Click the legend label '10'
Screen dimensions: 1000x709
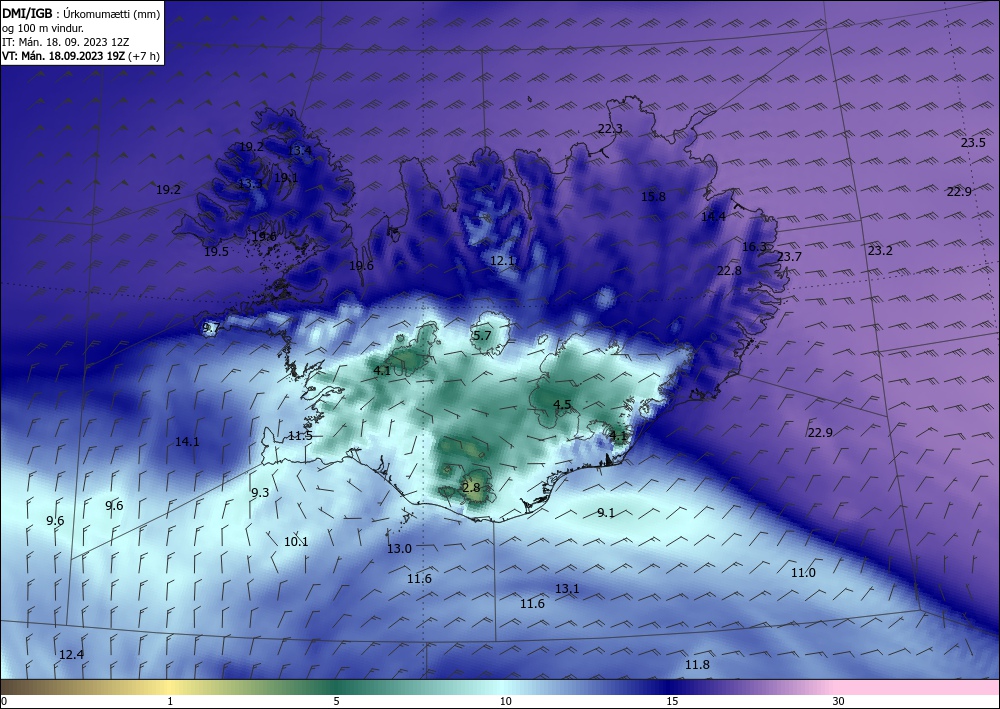coord(505,701)
